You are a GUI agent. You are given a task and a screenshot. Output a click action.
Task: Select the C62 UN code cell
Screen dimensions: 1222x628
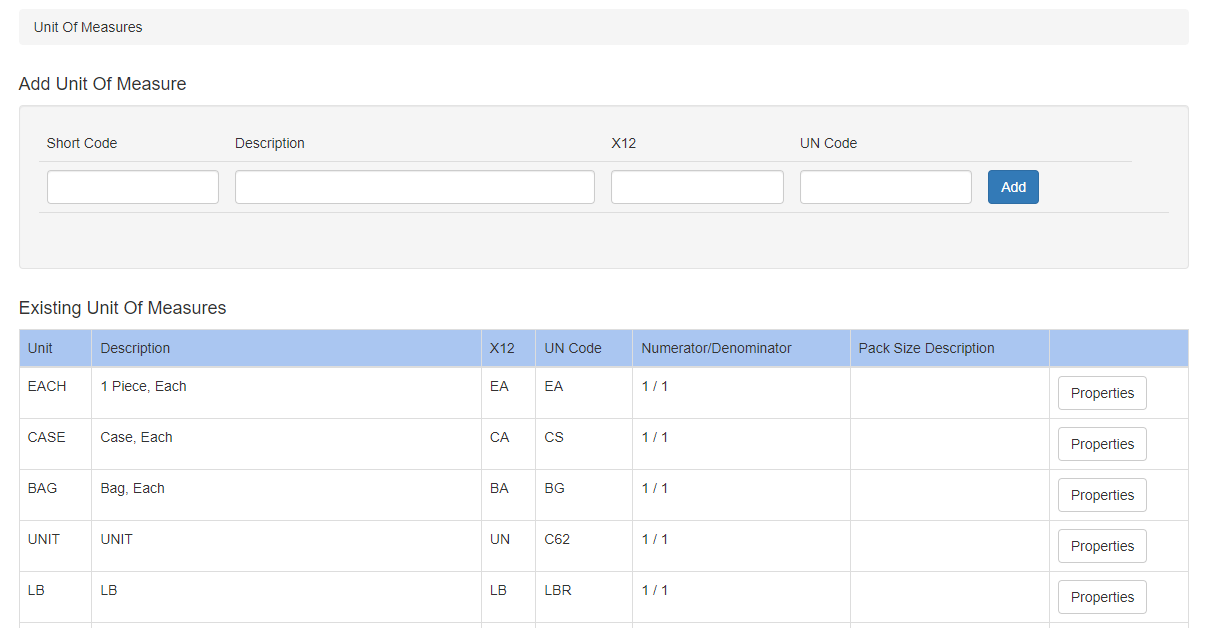(584, 546)
